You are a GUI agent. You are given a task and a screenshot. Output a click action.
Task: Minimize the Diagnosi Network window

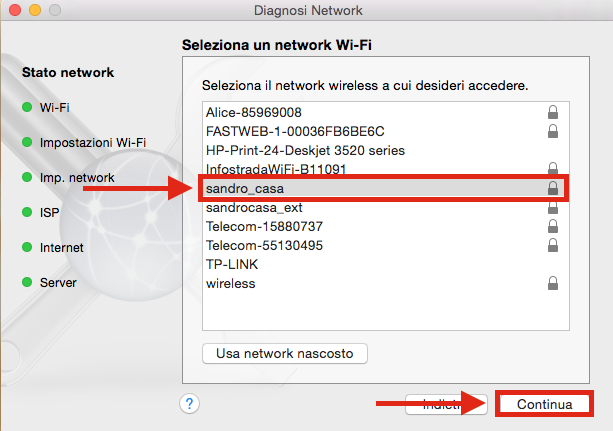click(35, 10)
